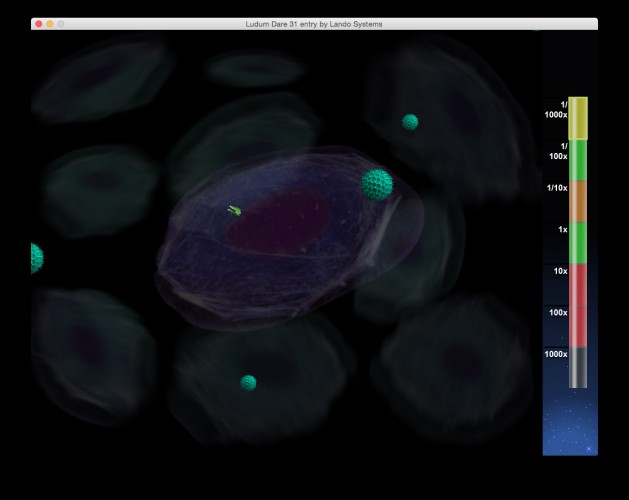
Task: Select the gray 1000x zoom level segment
Action: pyautogui.click(x=578, y=368)
